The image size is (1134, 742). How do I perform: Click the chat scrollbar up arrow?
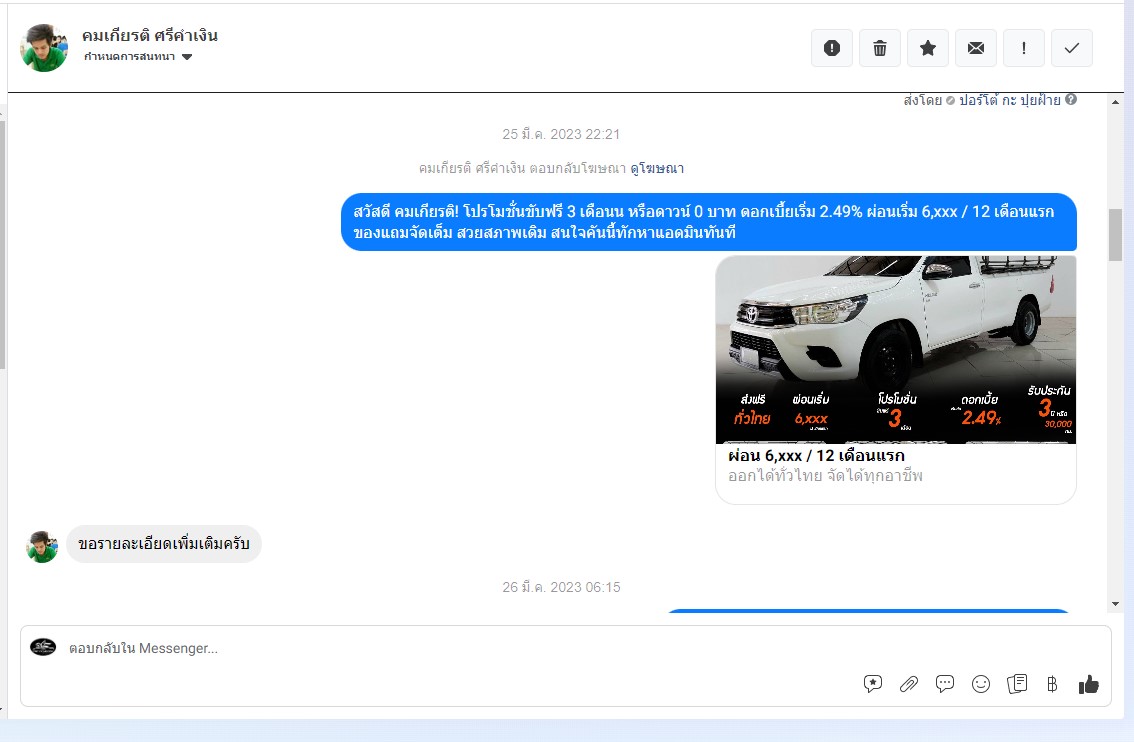pos(1115,102)
